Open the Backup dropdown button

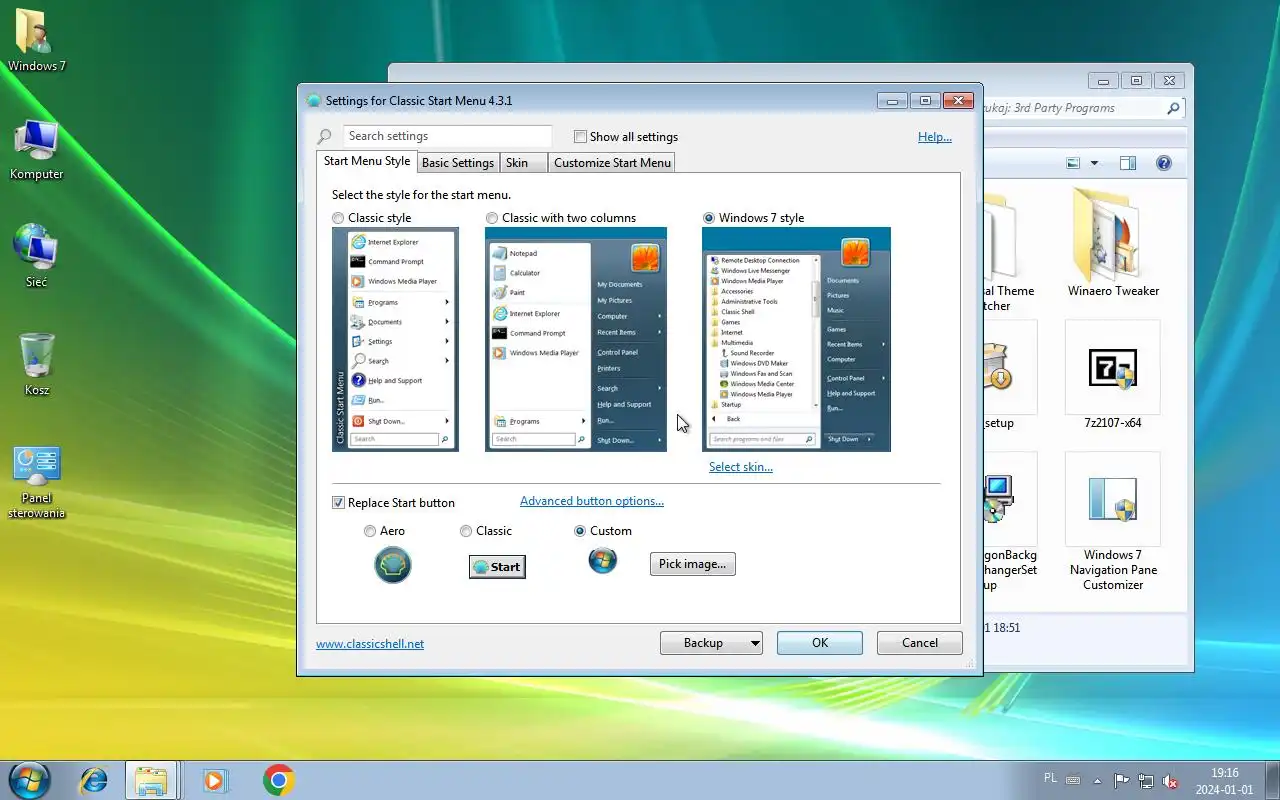711,643
